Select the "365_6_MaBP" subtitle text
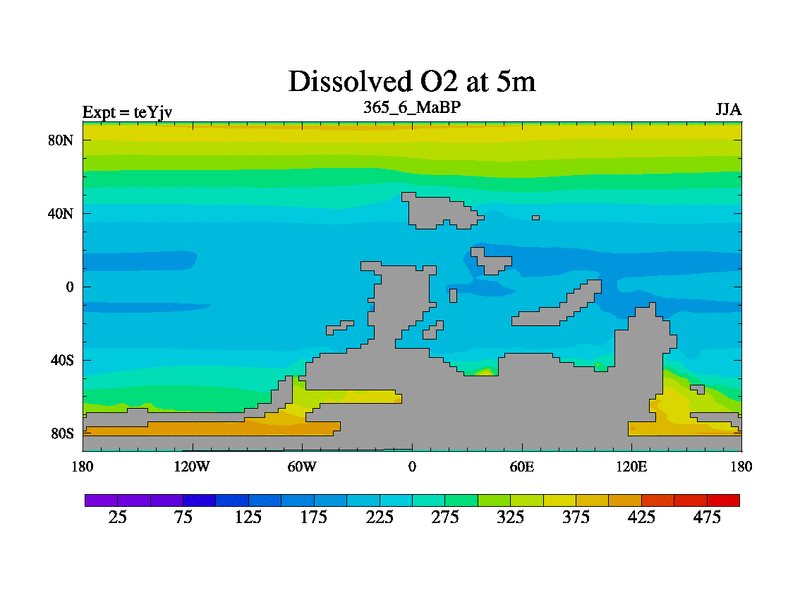 click(412, 106)
